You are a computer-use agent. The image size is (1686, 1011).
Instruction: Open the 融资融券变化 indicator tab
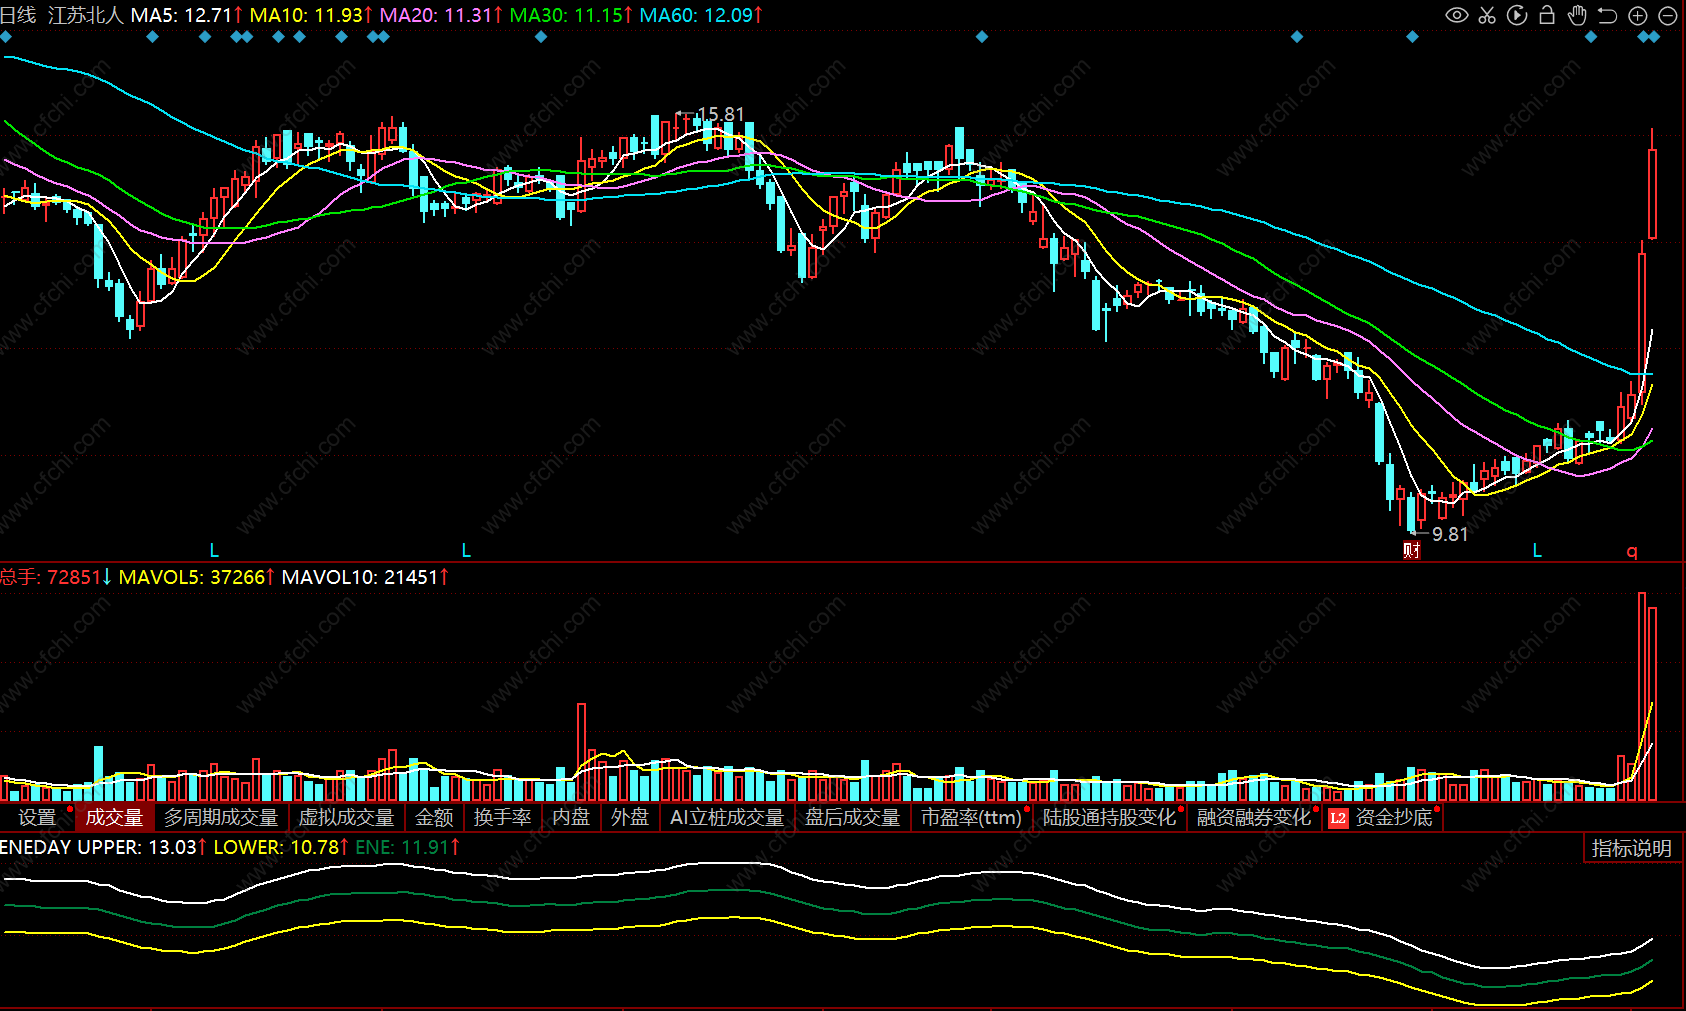click(x=1253, y=817)
